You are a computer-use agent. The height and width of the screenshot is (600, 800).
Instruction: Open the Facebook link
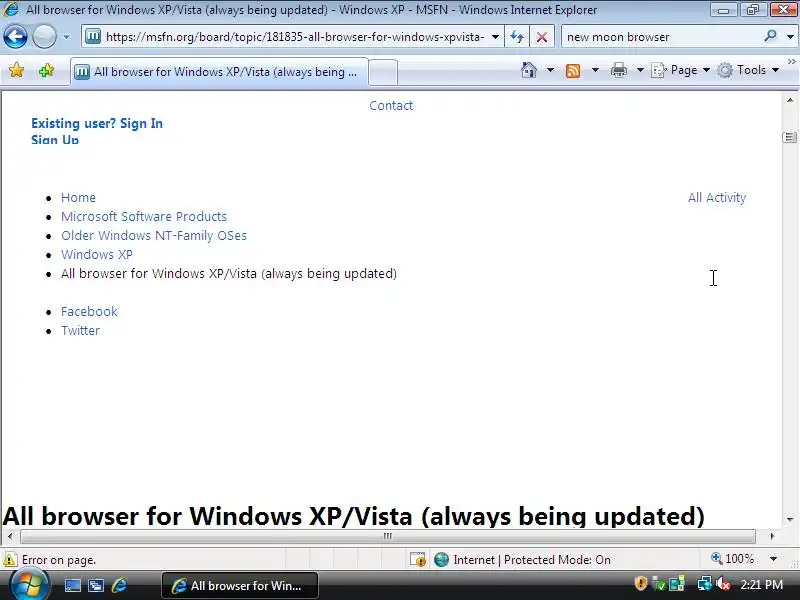(89, 311)
